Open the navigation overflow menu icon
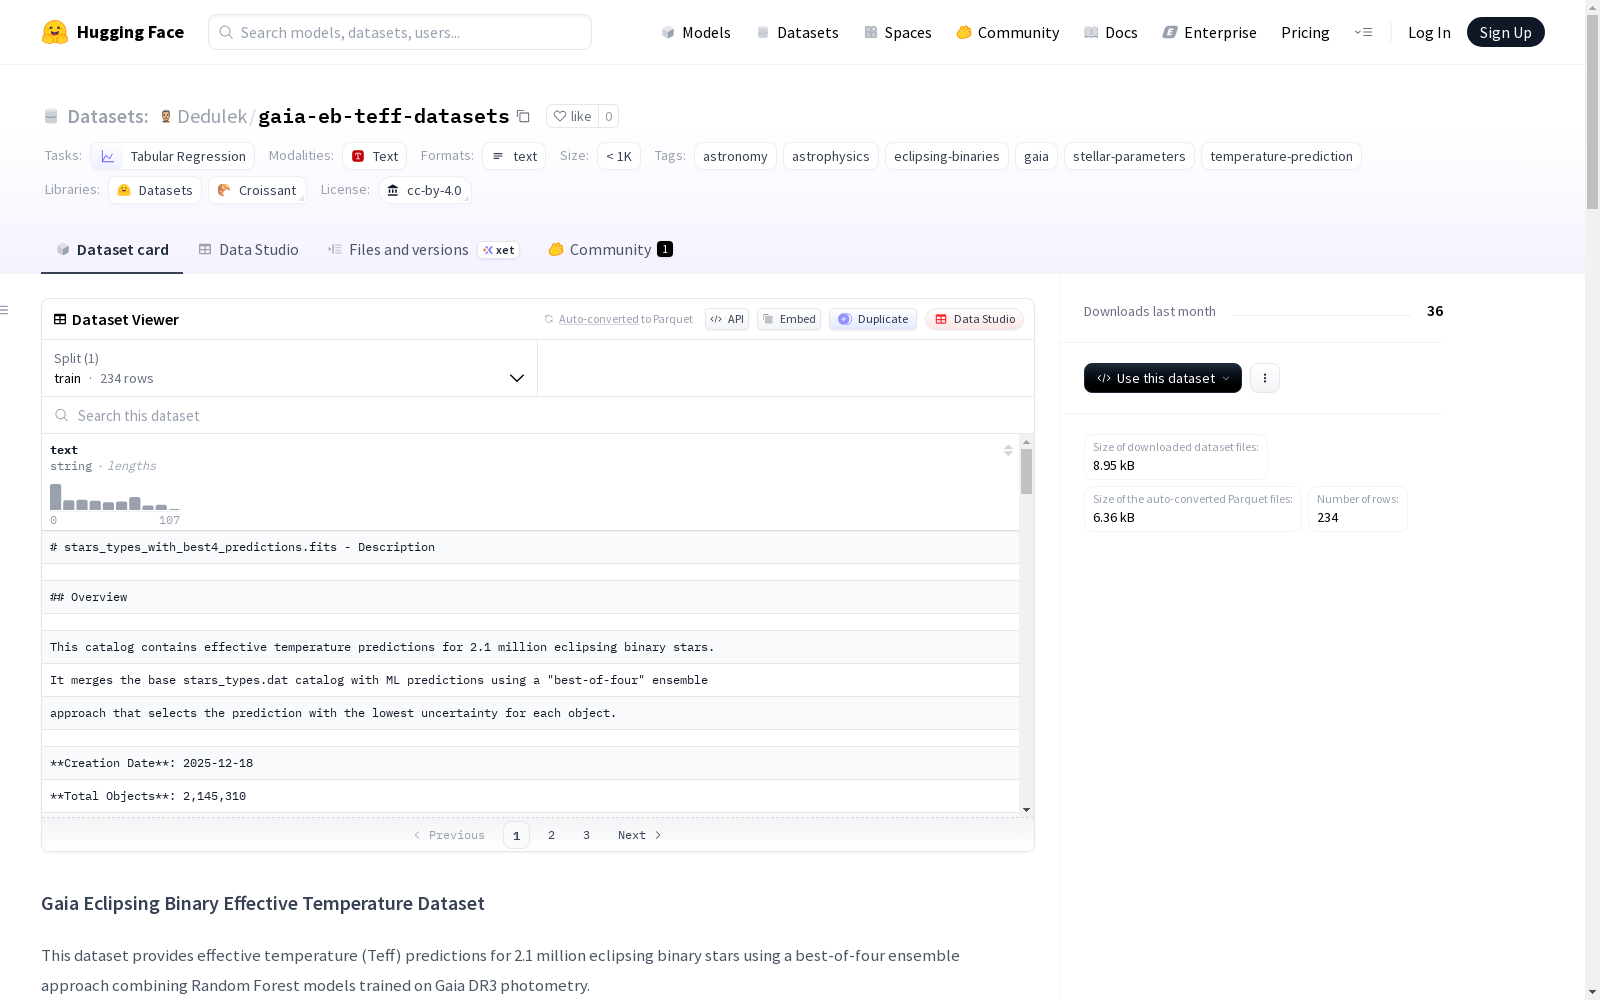This screenshot has height=1000, width=1600. (1363, 32)
